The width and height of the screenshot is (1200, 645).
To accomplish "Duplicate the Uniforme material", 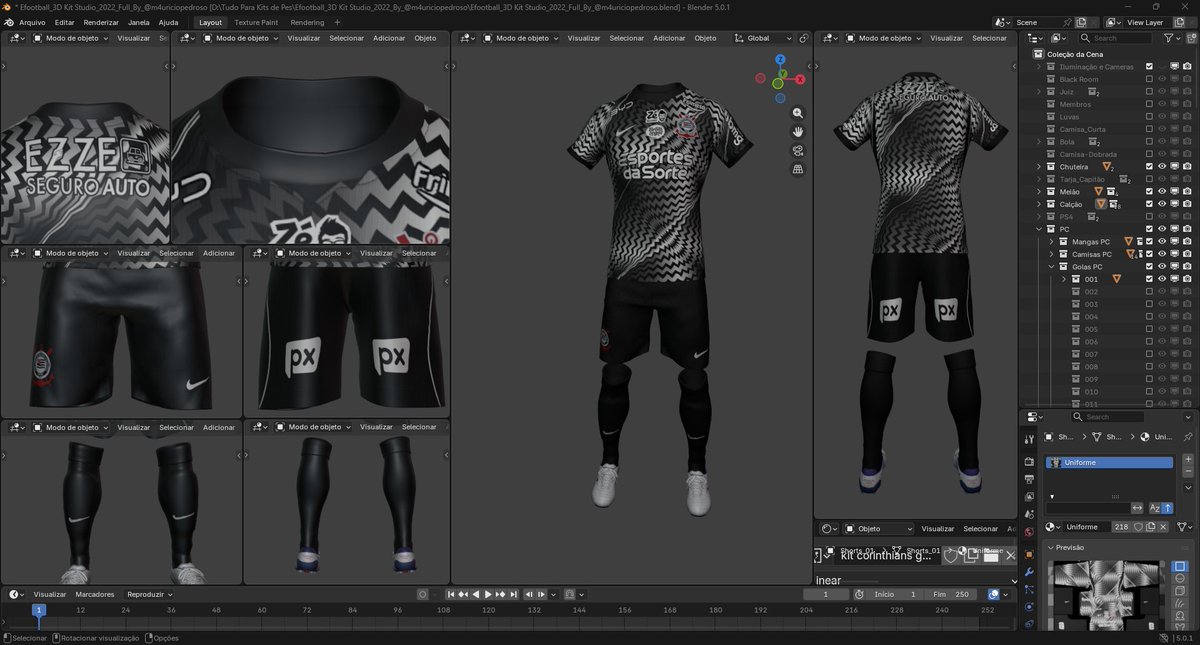I will click(1151, 527).
